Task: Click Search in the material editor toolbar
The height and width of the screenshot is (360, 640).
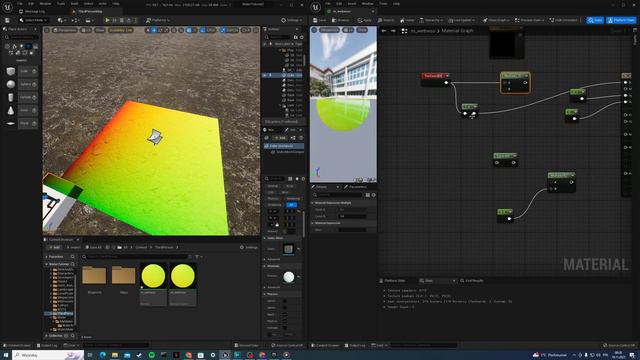Action: 386,20
